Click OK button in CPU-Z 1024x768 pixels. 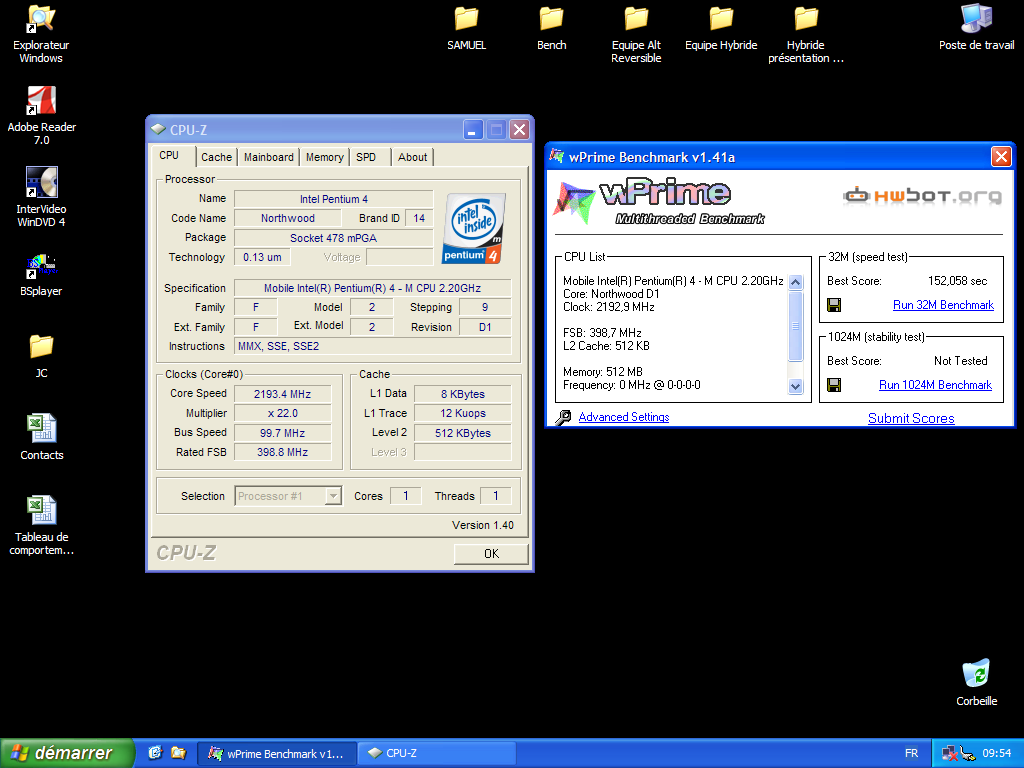click(x=491, y=554)
